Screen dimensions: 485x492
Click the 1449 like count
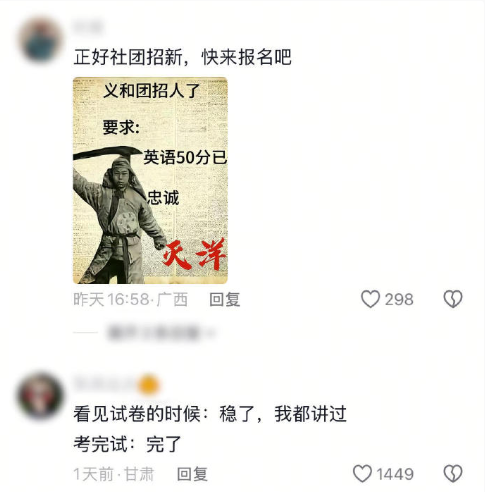tap(395, 474)
